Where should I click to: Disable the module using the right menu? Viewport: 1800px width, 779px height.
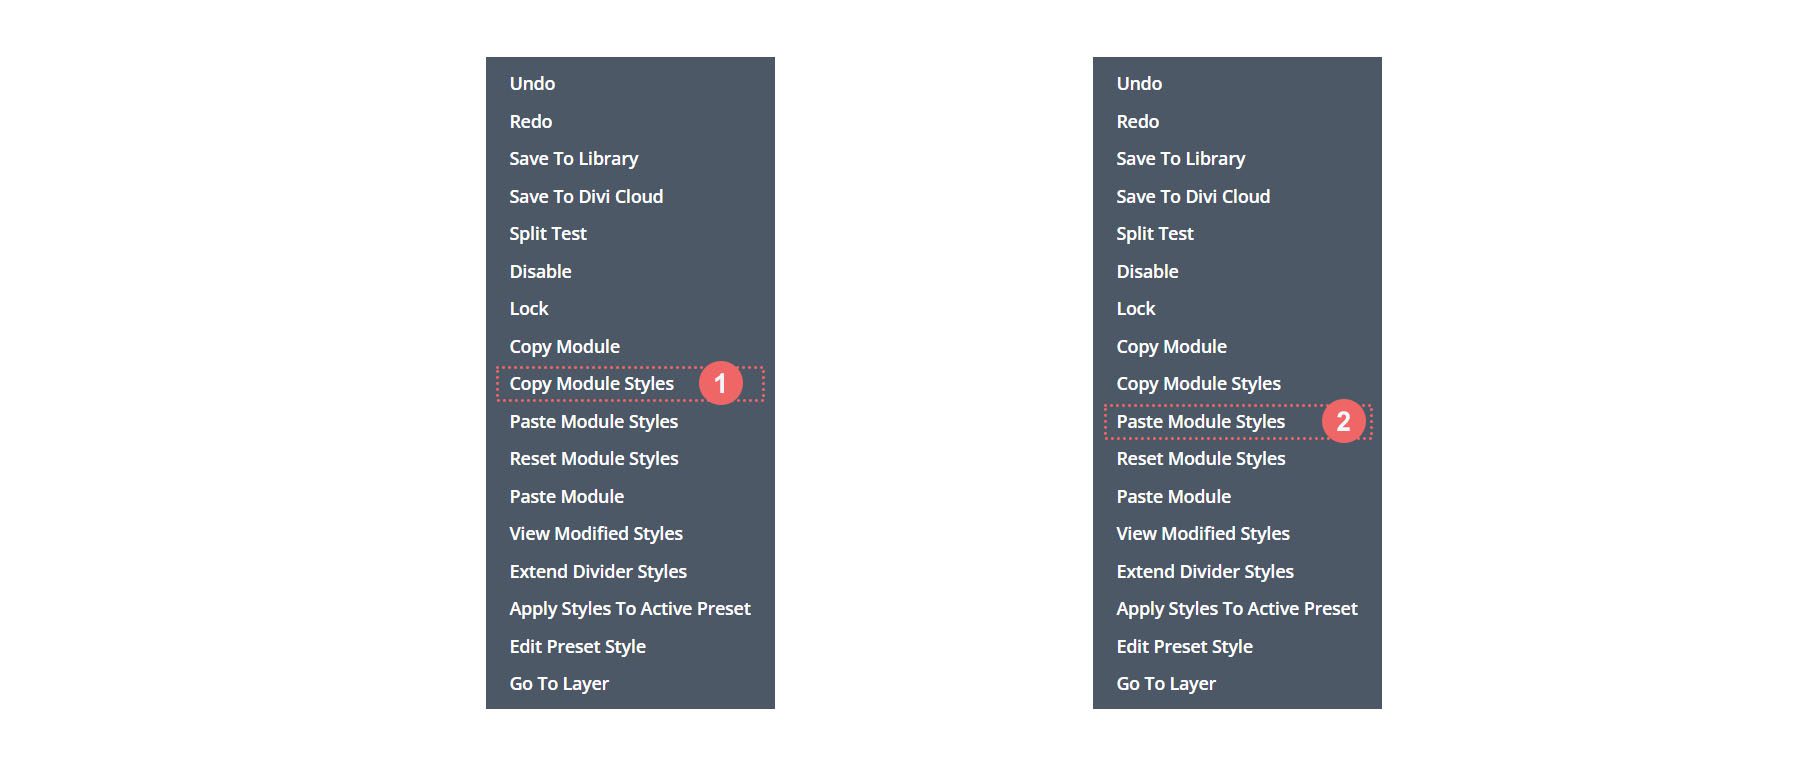coord(1147,271)
